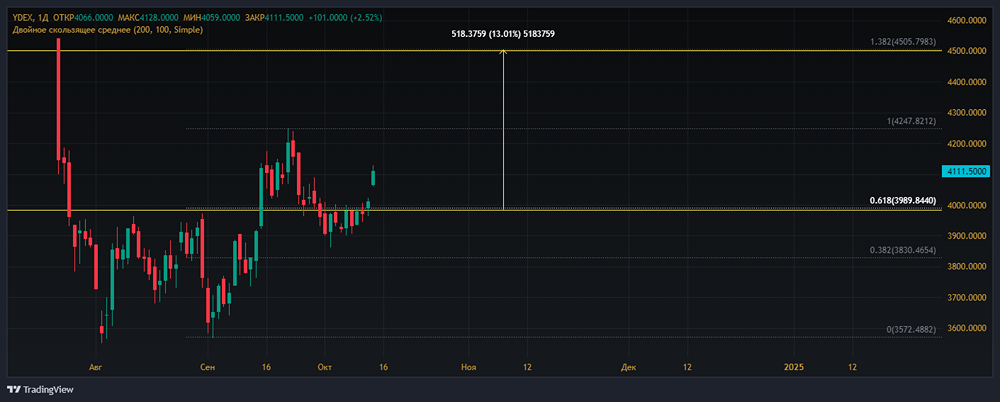
Task: Click the 2025 label on time axis
Action: pos(794,368)
